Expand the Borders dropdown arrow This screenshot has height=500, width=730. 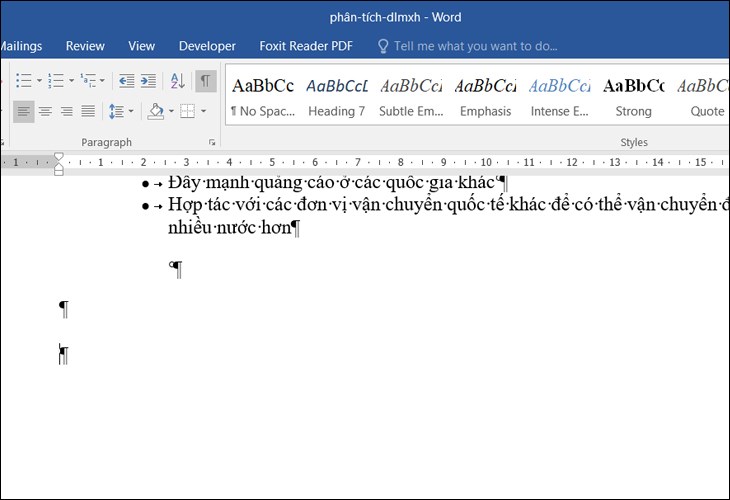[x=203, y=111]
